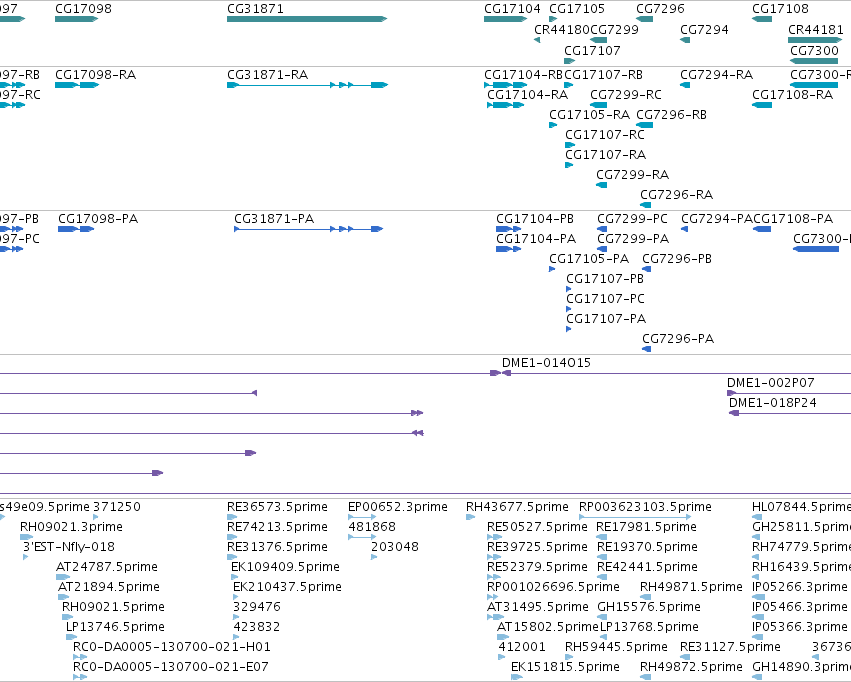Viewport: 851px width, 682px height.
Task: Open the CG17104-RA transcript label
Action: pos(528,94)
